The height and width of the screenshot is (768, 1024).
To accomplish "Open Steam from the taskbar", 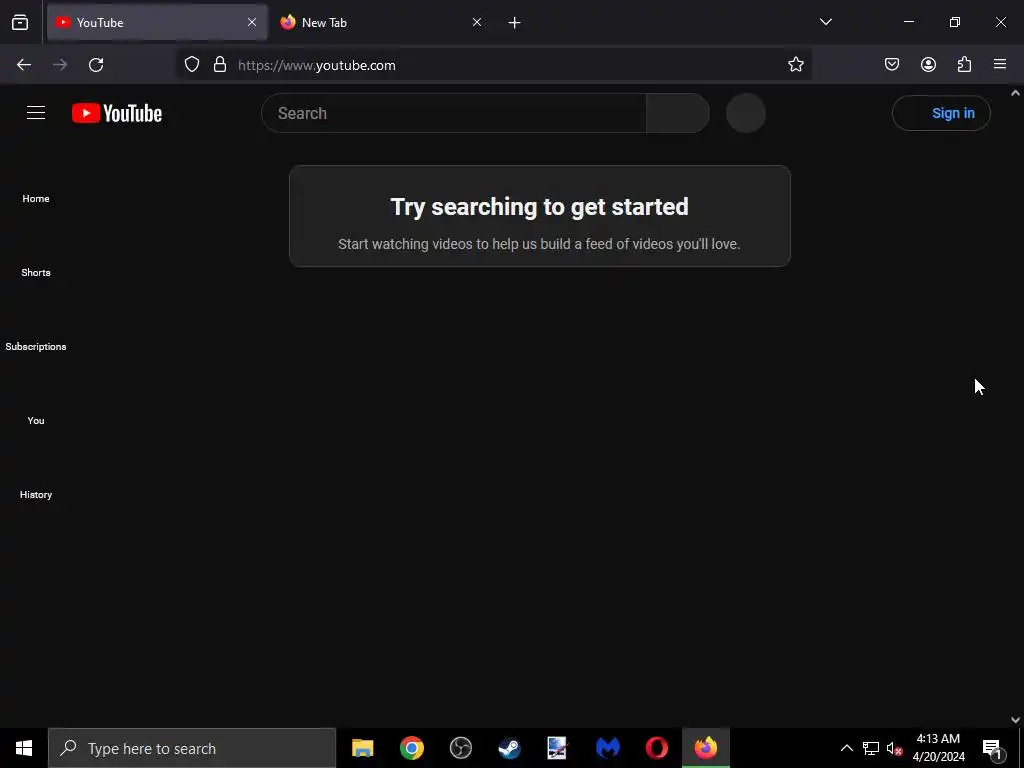I will pos(509,748).
